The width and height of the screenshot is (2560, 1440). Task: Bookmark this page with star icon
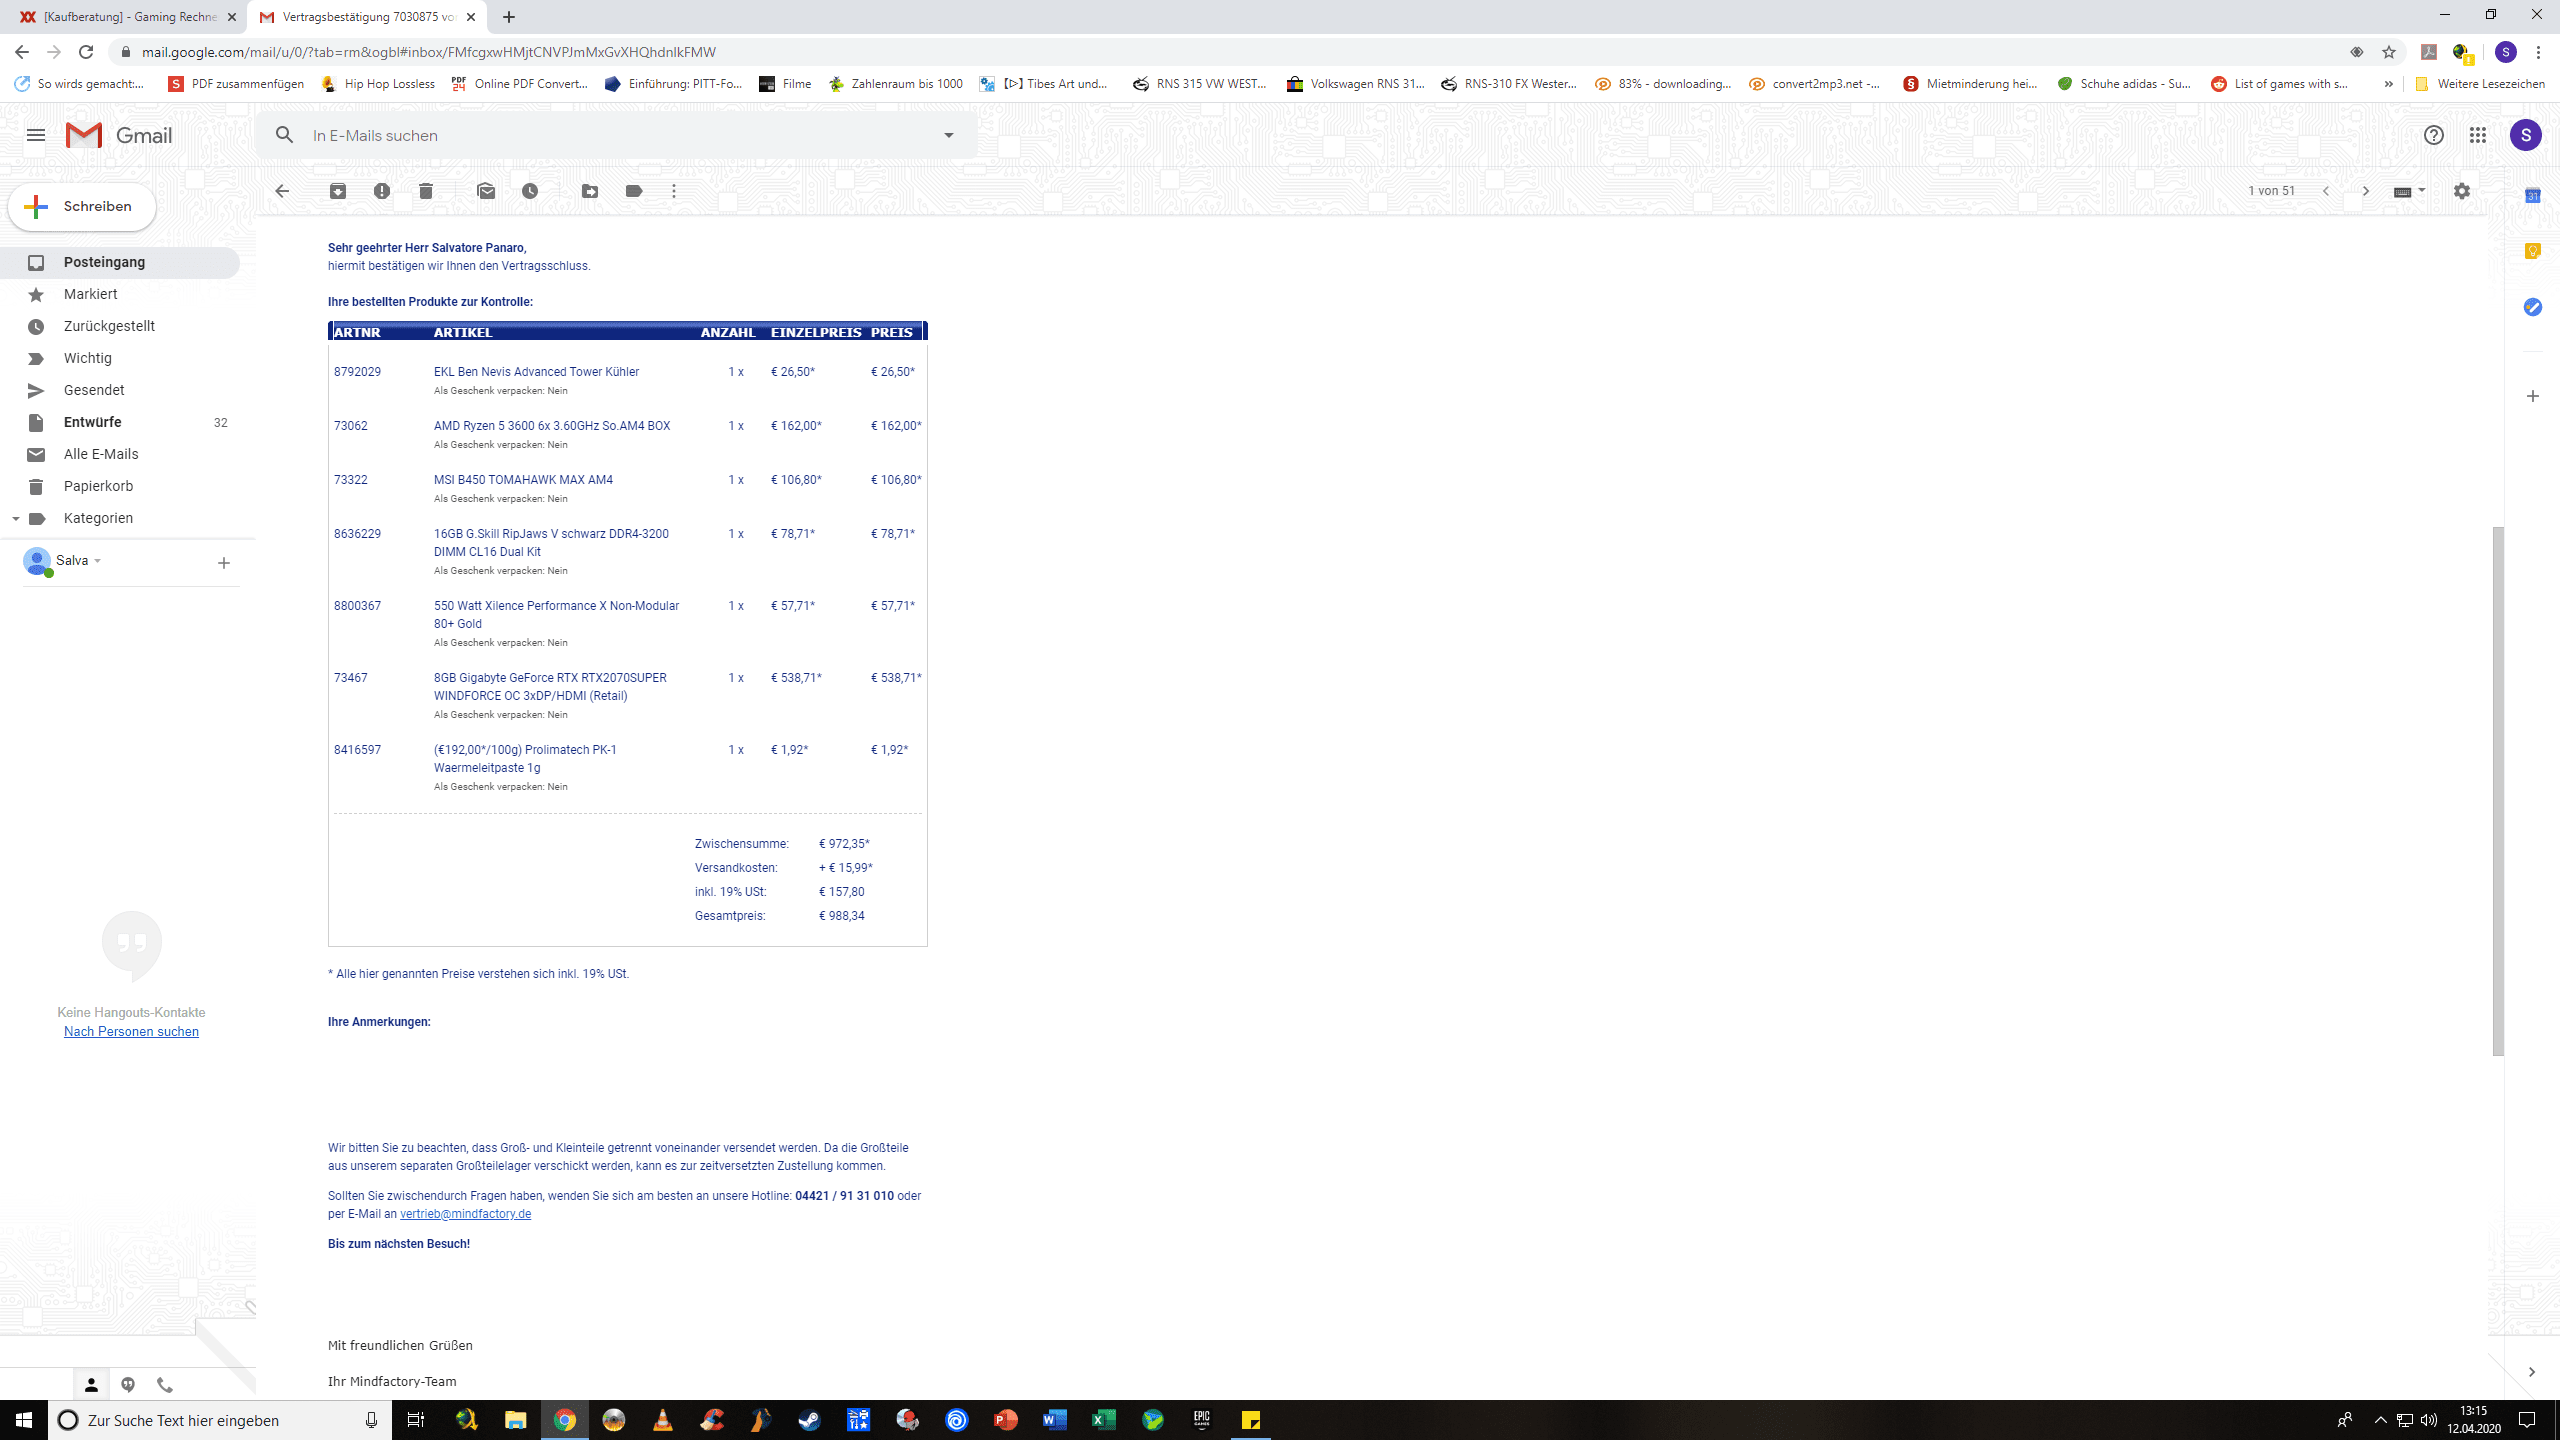[x=2389, y=52]
